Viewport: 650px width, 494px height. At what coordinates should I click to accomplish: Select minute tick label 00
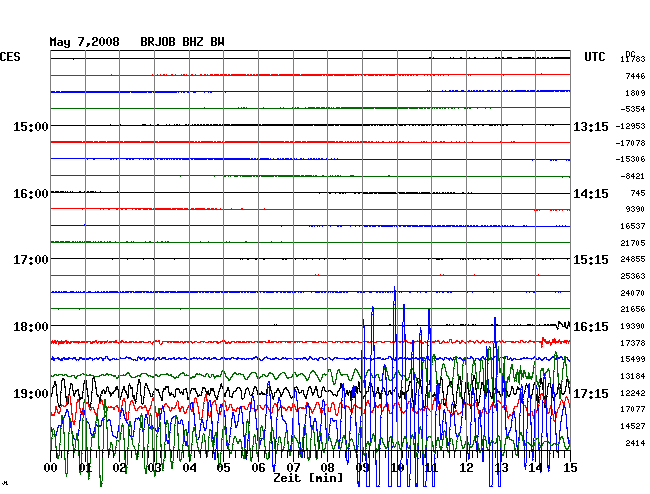pos(51,468)
